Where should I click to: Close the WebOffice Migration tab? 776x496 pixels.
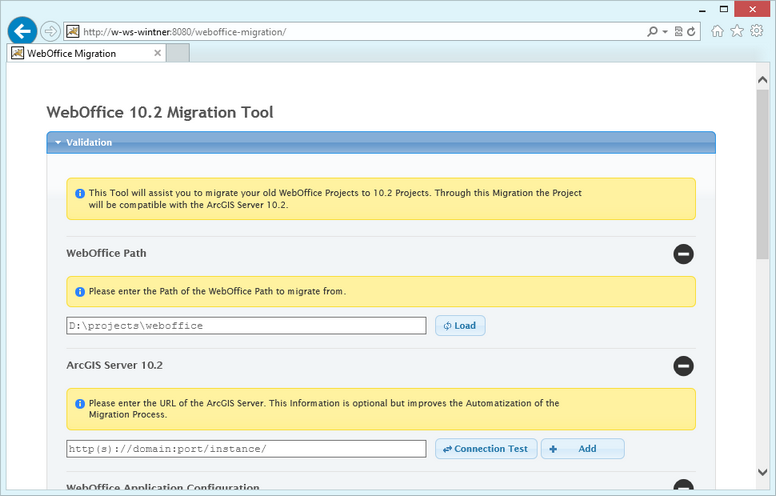pyautogui.click(x=157, y=53)
